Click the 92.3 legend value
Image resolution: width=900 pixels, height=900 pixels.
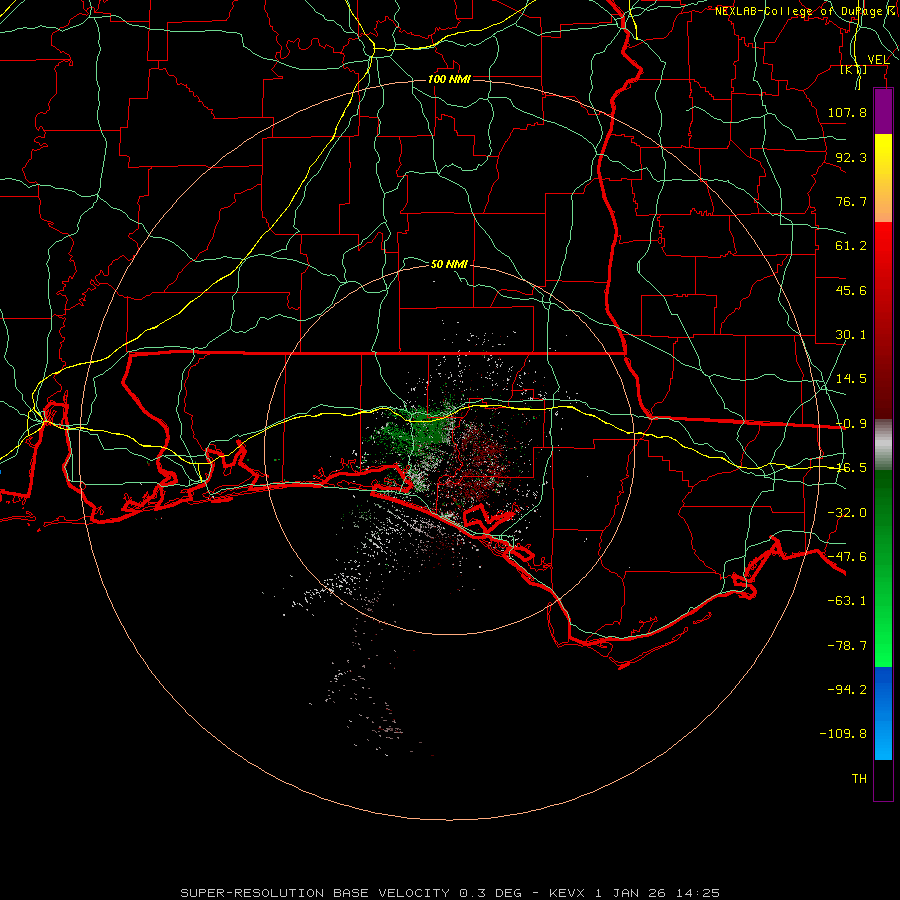point(851,157)
